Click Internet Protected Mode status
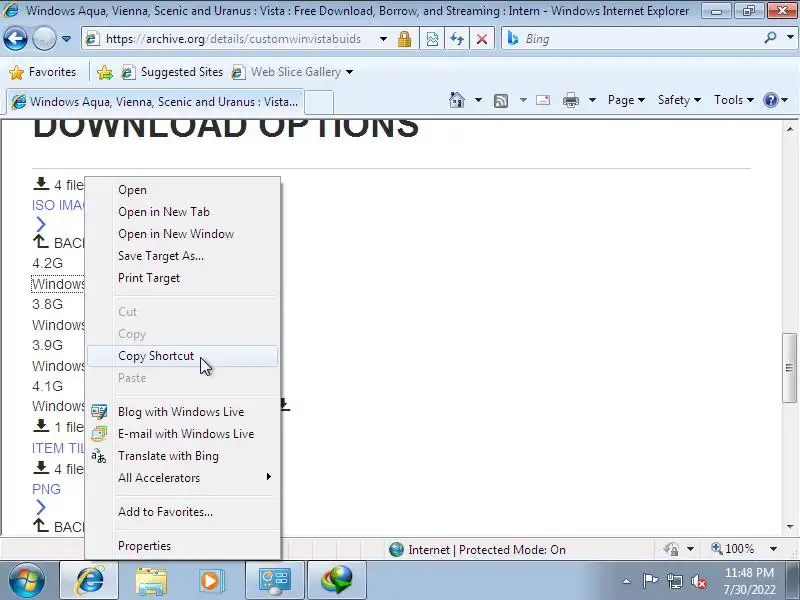Image resolution: width=800 pixels, height=600 pixels. [477, 549]
